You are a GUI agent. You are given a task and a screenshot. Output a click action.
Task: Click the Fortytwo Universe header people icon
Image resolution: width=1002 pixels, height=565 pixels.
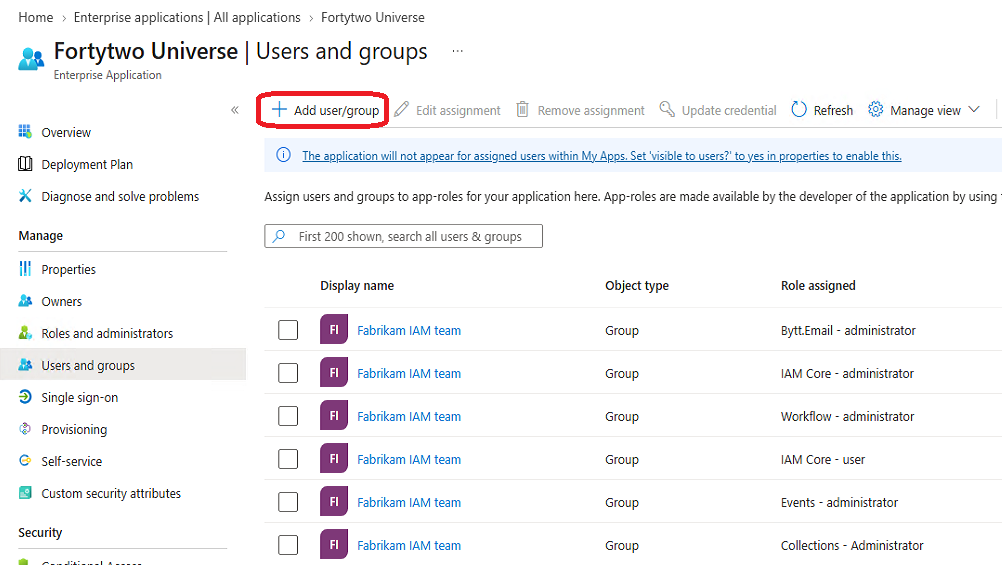pyautogui.click(x=31, y=58)
